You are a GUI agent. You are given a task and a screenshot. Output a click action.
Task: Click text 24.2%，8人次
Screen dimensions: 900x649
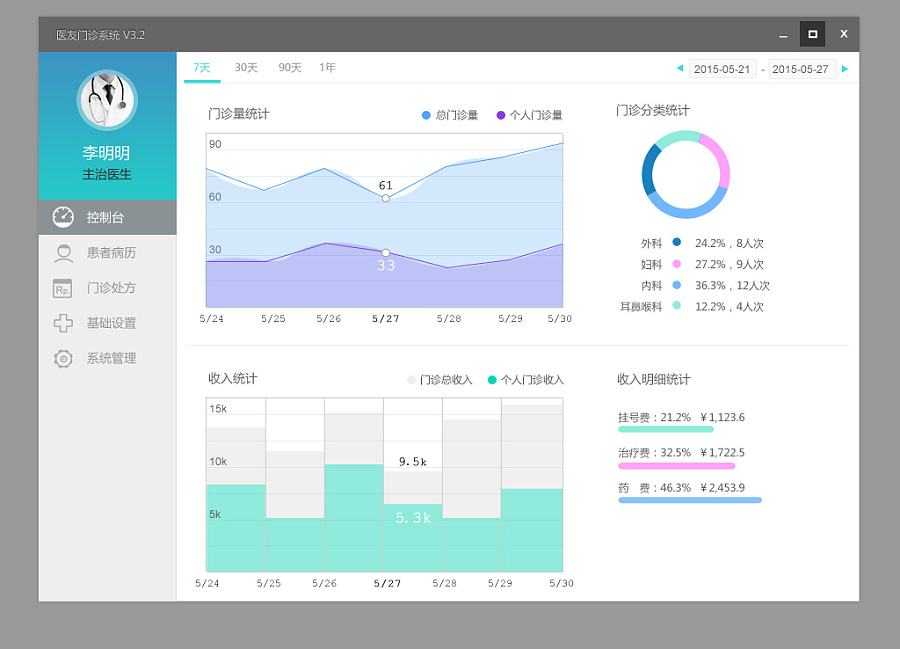[729, 243]
